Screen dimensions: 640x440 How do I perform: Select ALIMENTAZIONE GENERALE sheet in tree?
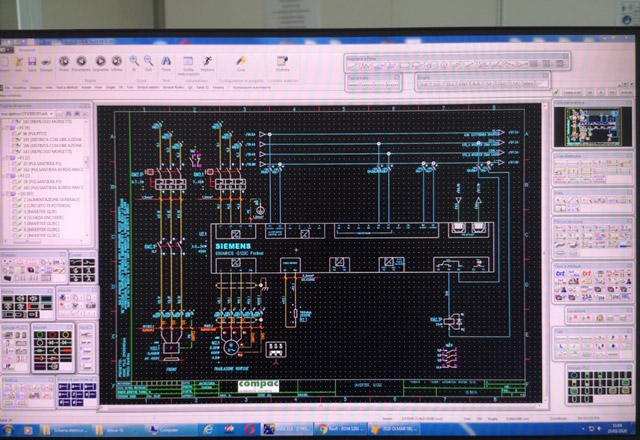50,200
